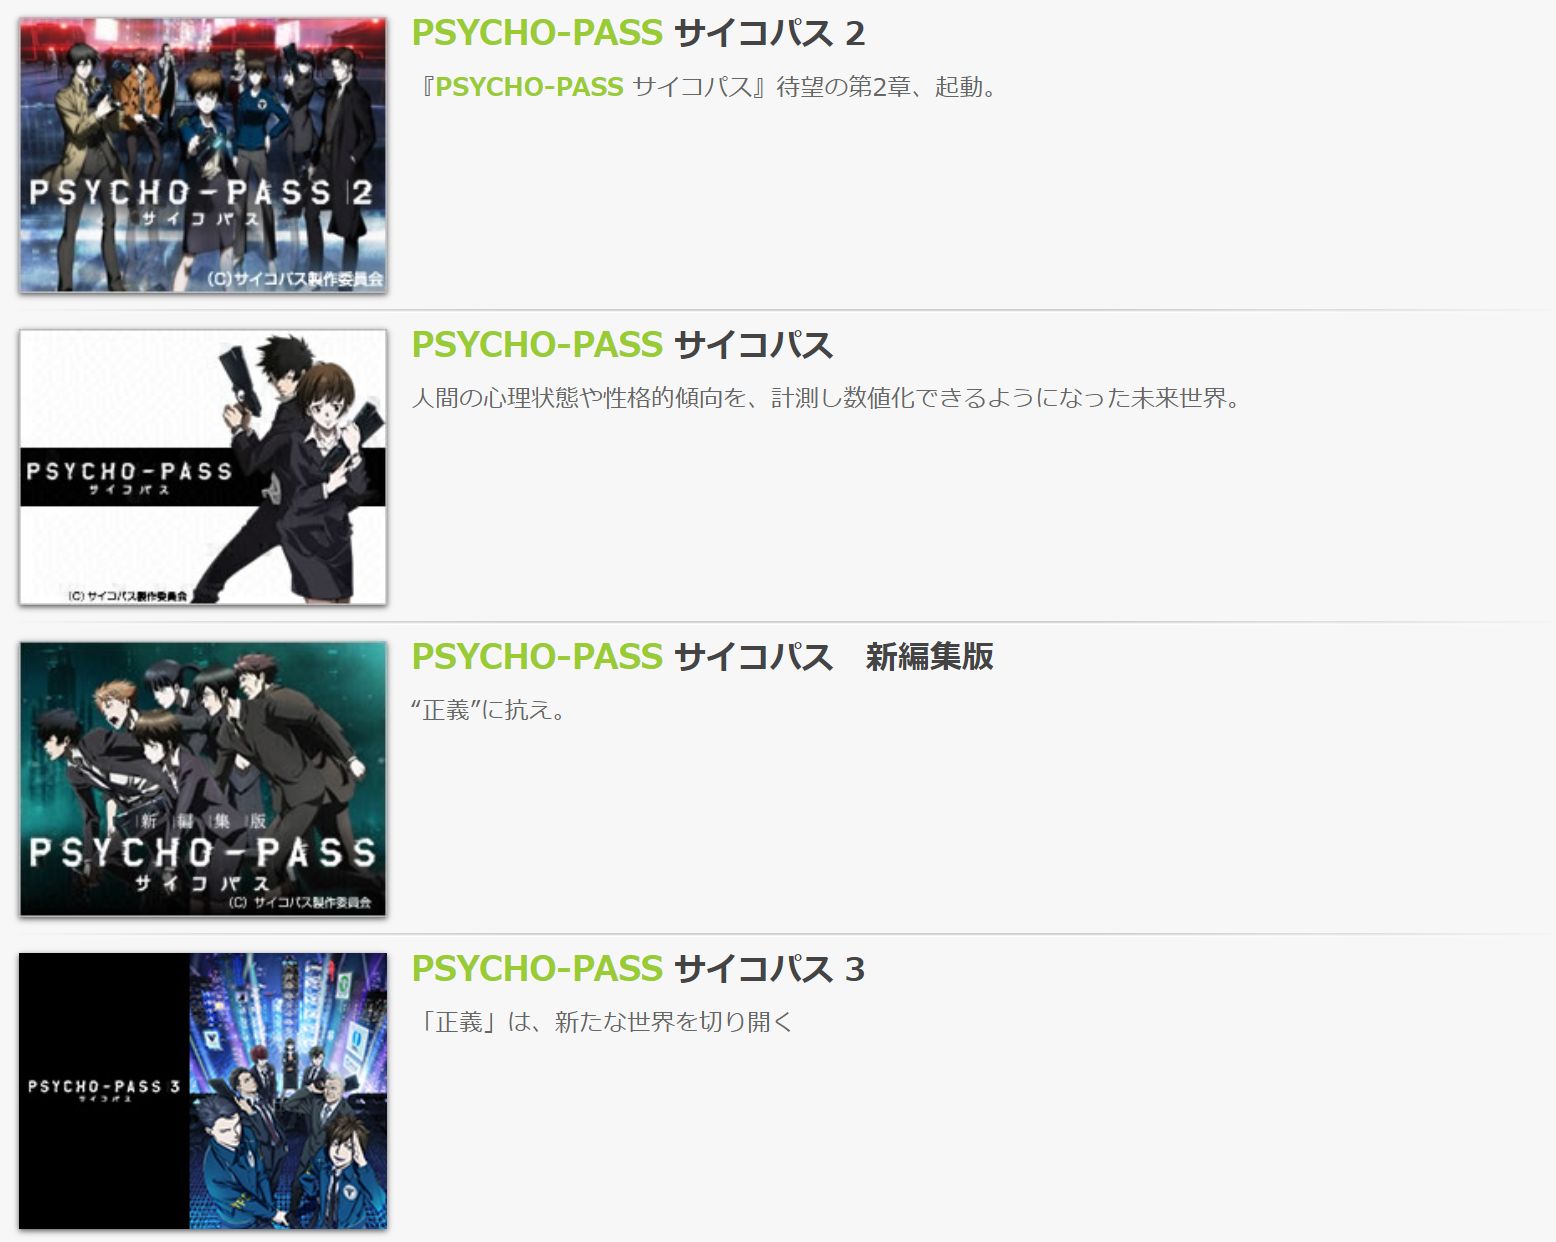
Task: Click the copyright credit on the PSYCHO-PASS 2 thumbnail
Action: tap(295, 280)
